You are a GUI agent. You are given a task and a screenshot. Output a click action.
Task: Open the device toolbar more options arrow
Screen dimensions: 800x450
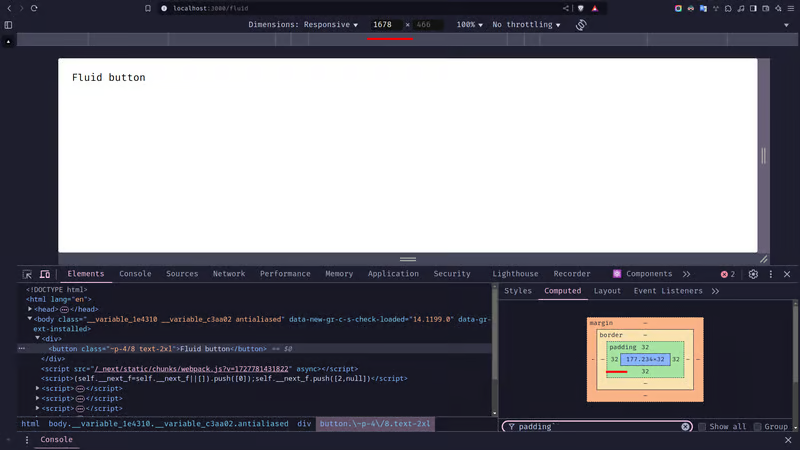[x=786, y=25]
